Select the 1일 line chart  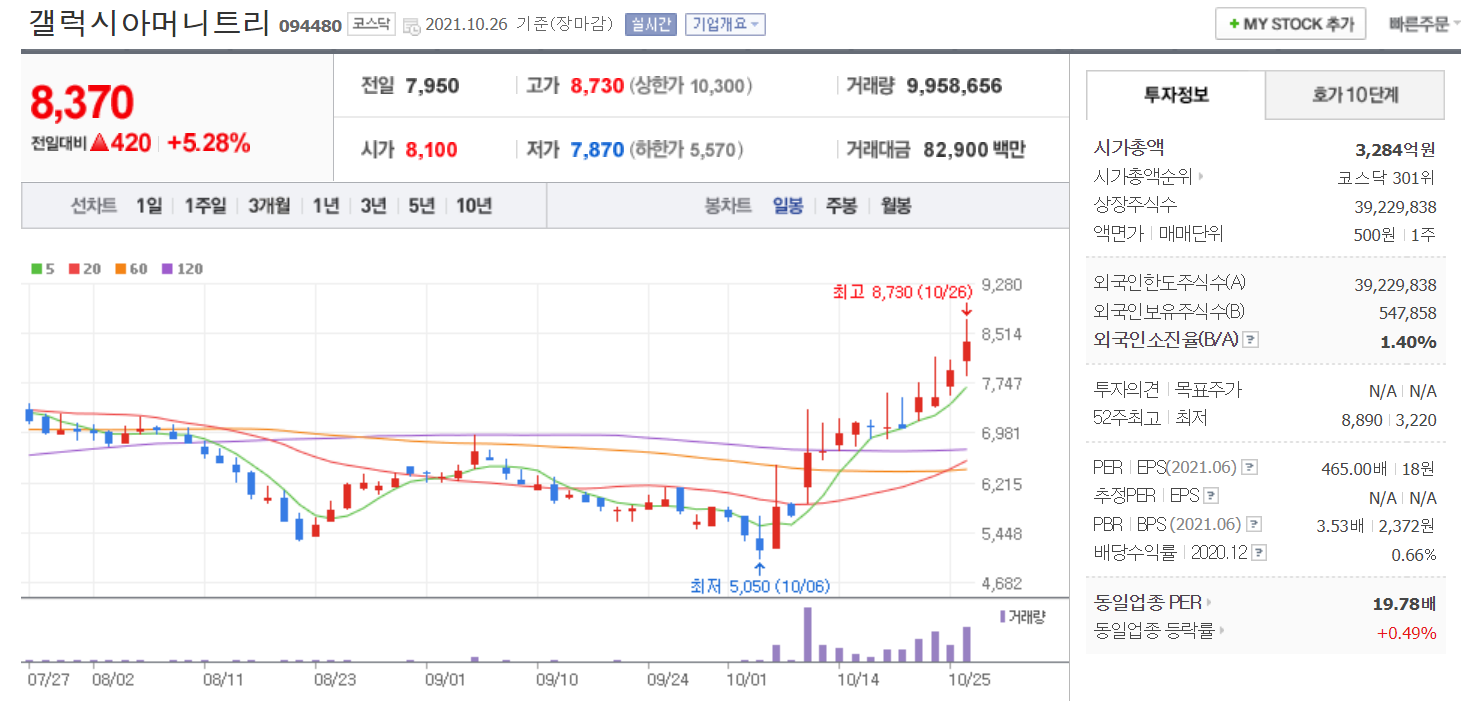click(x=149, y=206)
